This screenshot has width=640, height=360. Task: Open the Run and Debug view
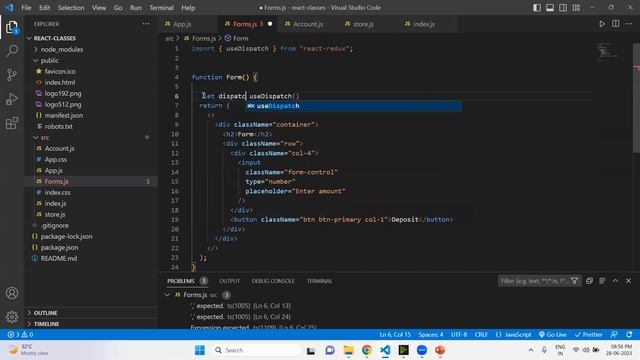pyautogui.click(x=12, y=99)
